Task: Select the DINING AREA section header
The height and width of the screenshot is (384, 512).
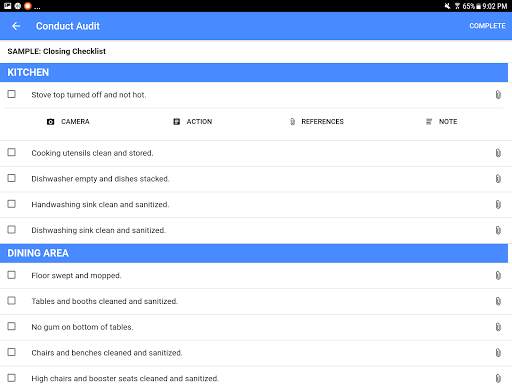Action: pos(254,253)
